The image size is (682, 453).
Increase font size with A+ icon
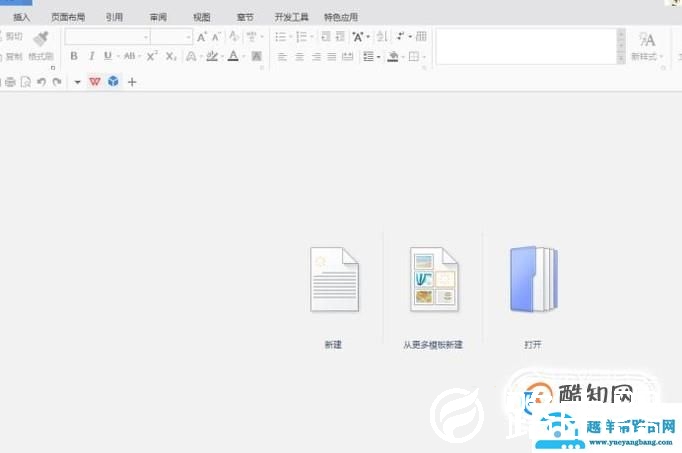[201, 37]
